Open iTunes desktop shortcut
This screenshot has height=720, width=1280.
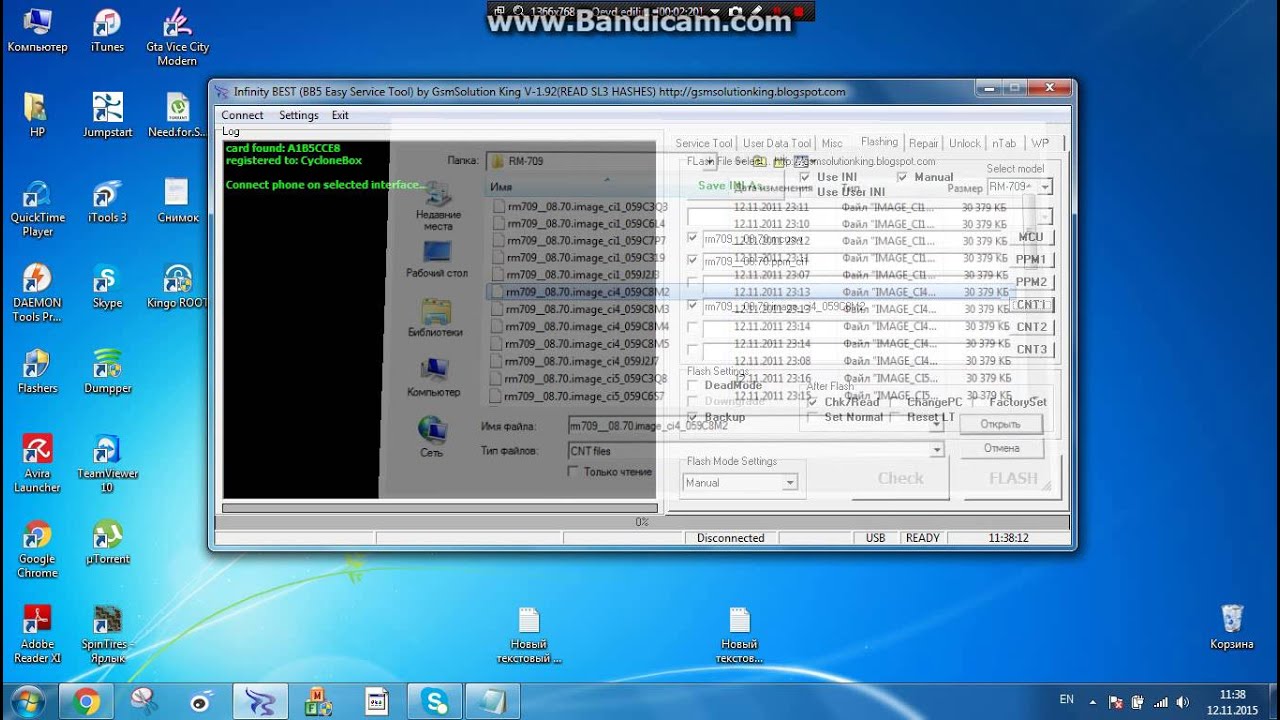[107, 31]
